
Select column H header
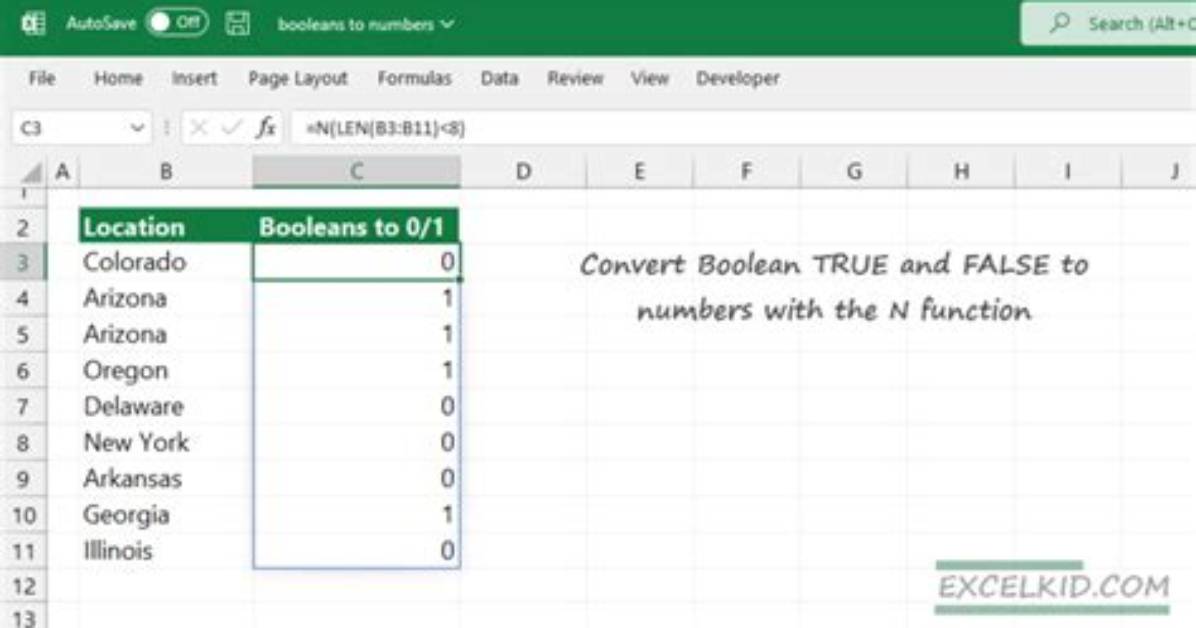coord(961,172)
